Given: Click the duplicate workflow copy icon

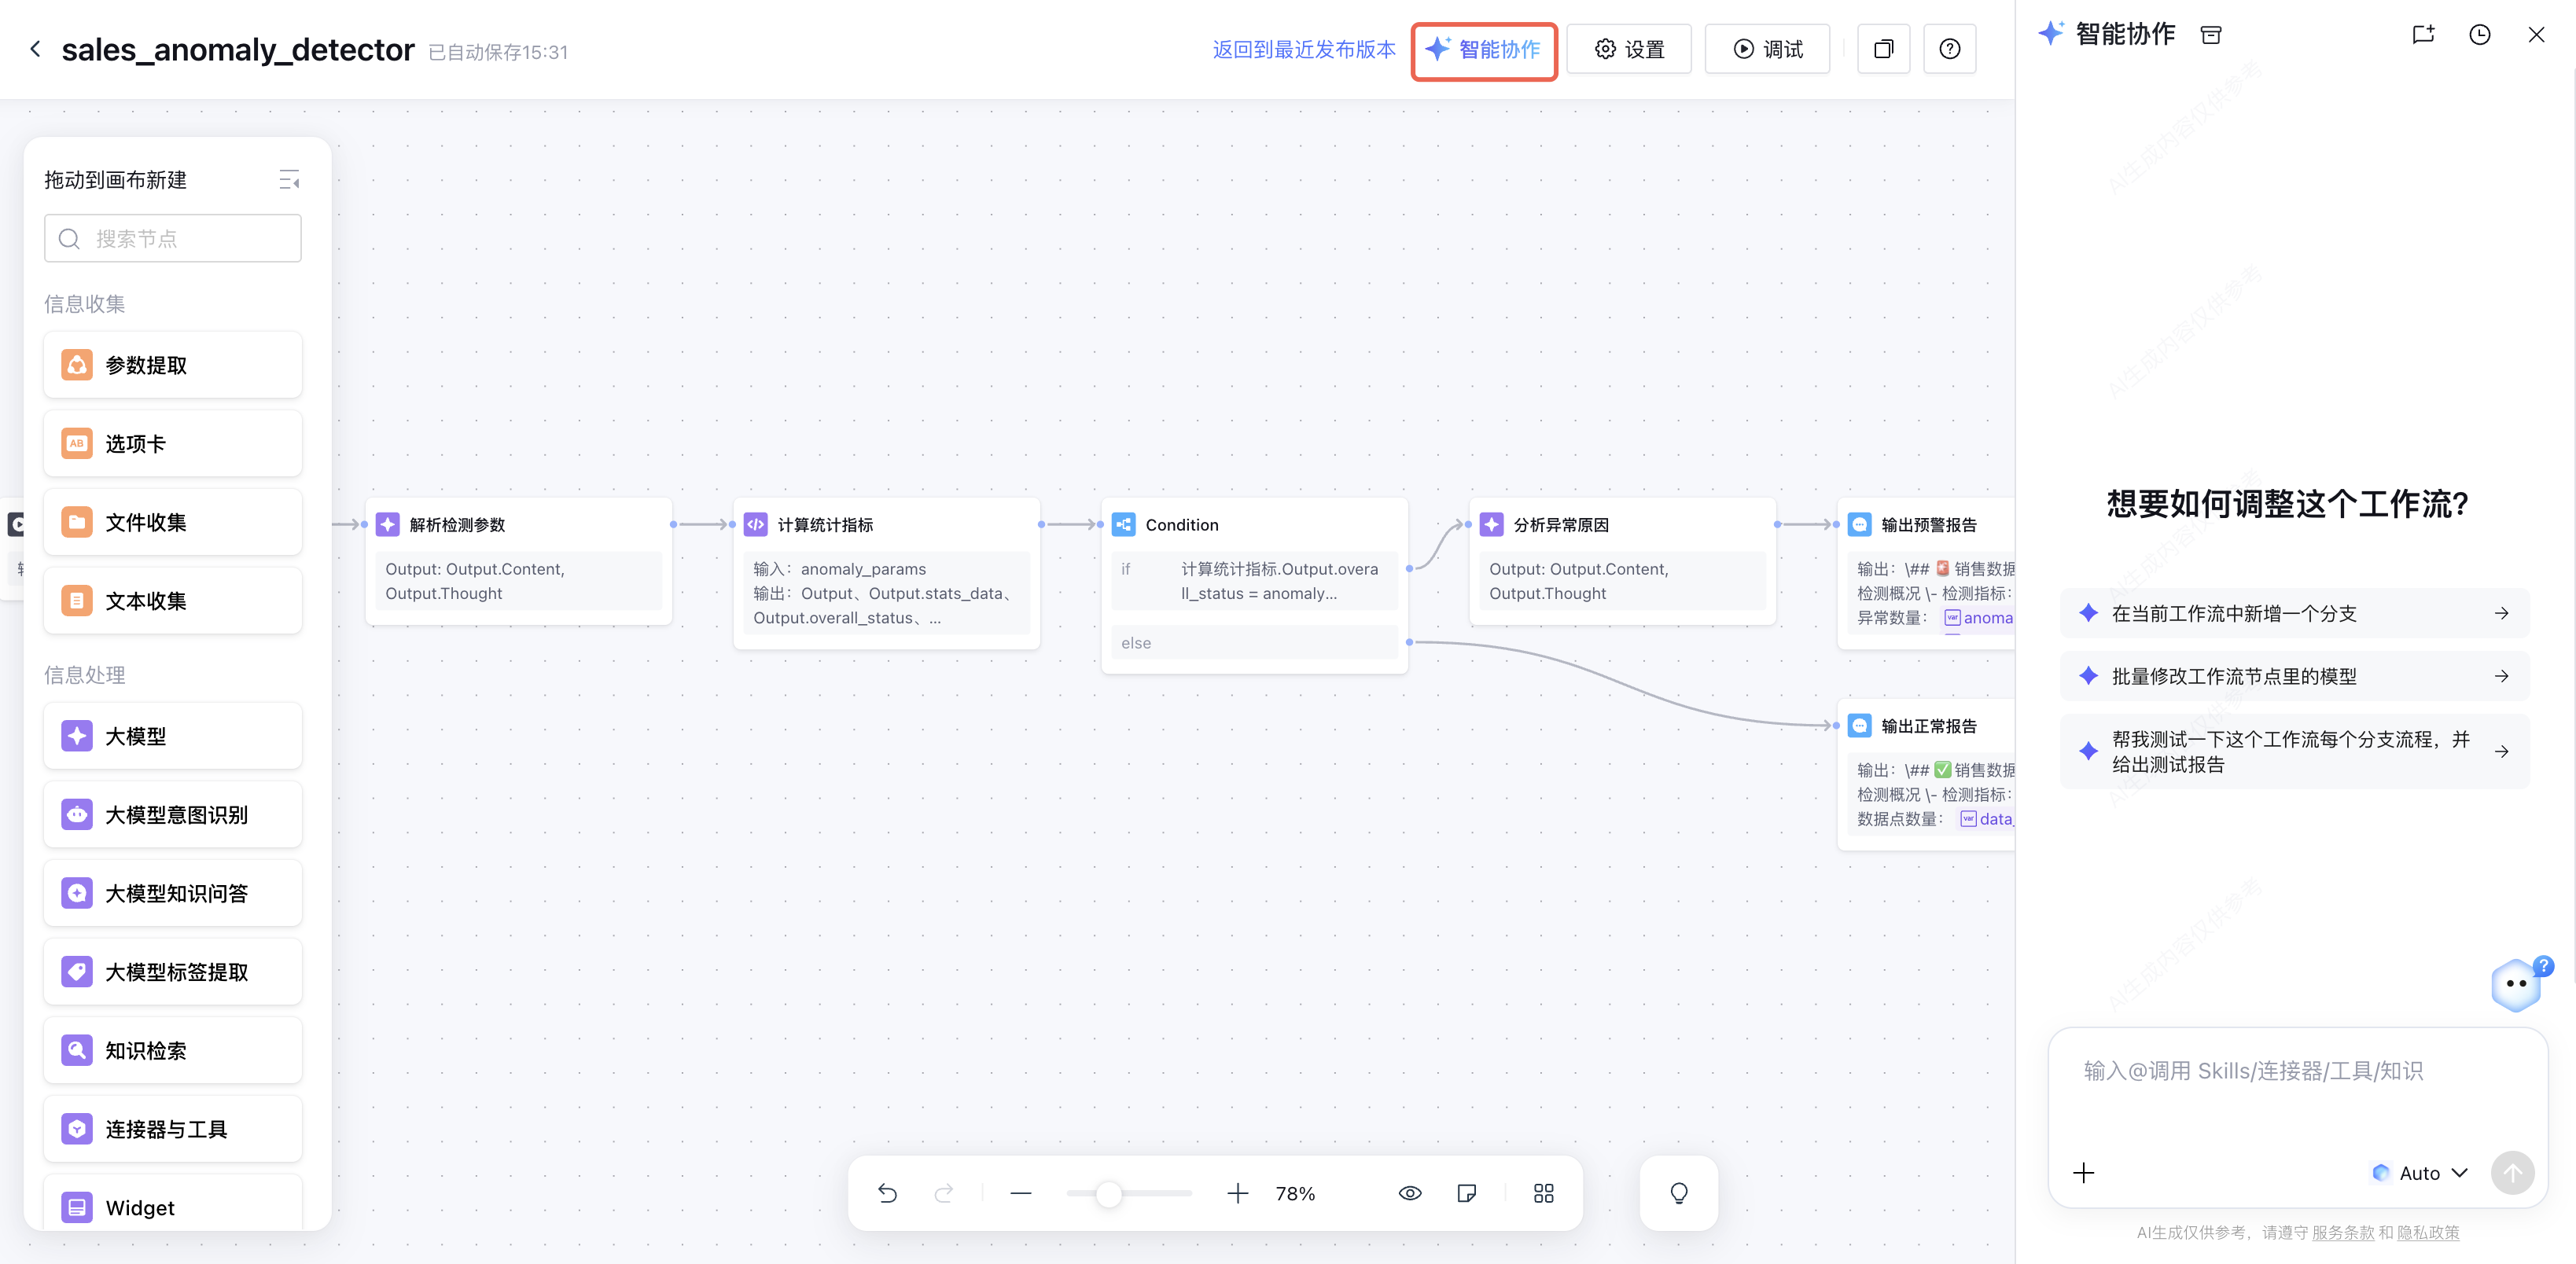Looking at the screenshot, I should tap(1883, 49).
